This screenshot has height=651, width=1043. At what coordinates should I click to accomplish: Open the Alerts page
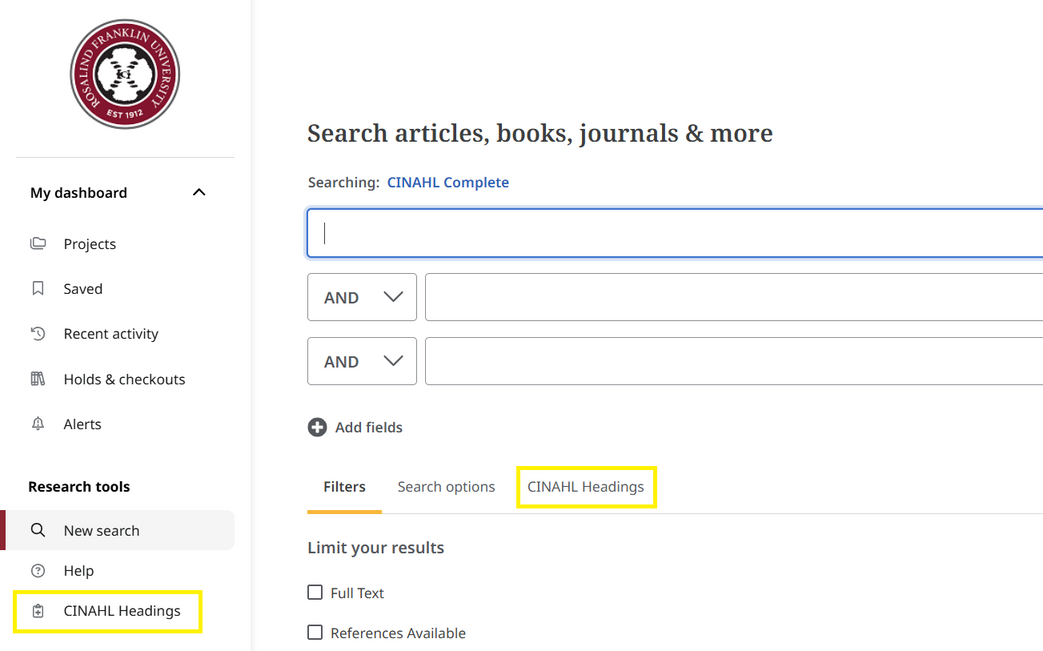(x=82, y=424)
